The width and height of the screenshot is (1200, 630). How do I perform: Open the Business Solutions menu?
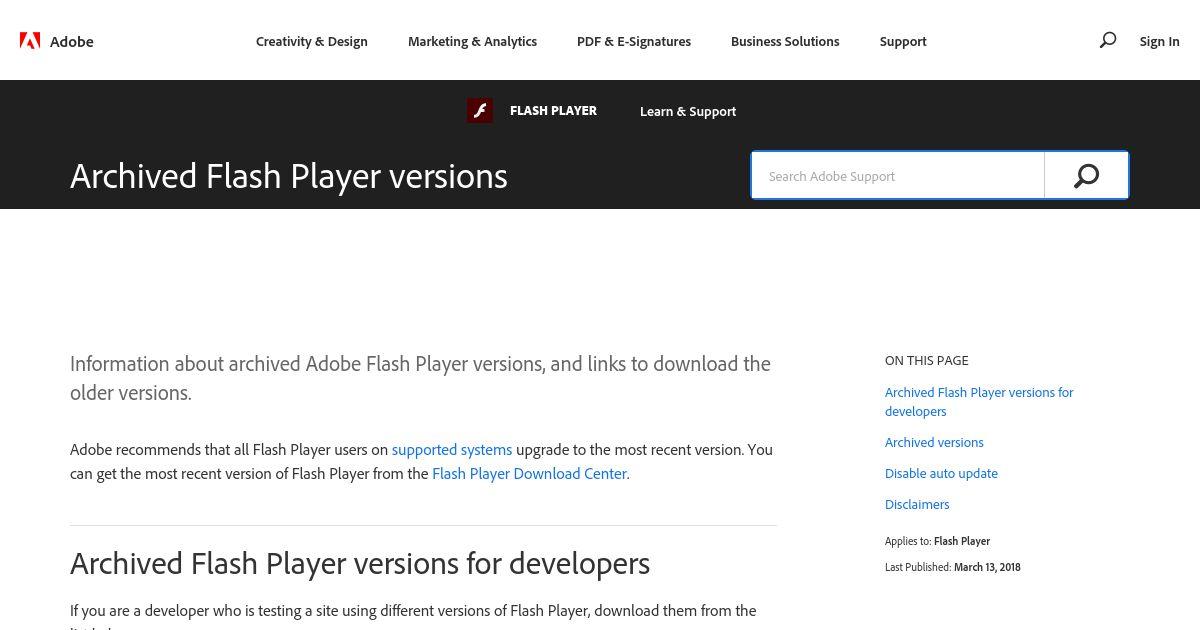[785, 41]
